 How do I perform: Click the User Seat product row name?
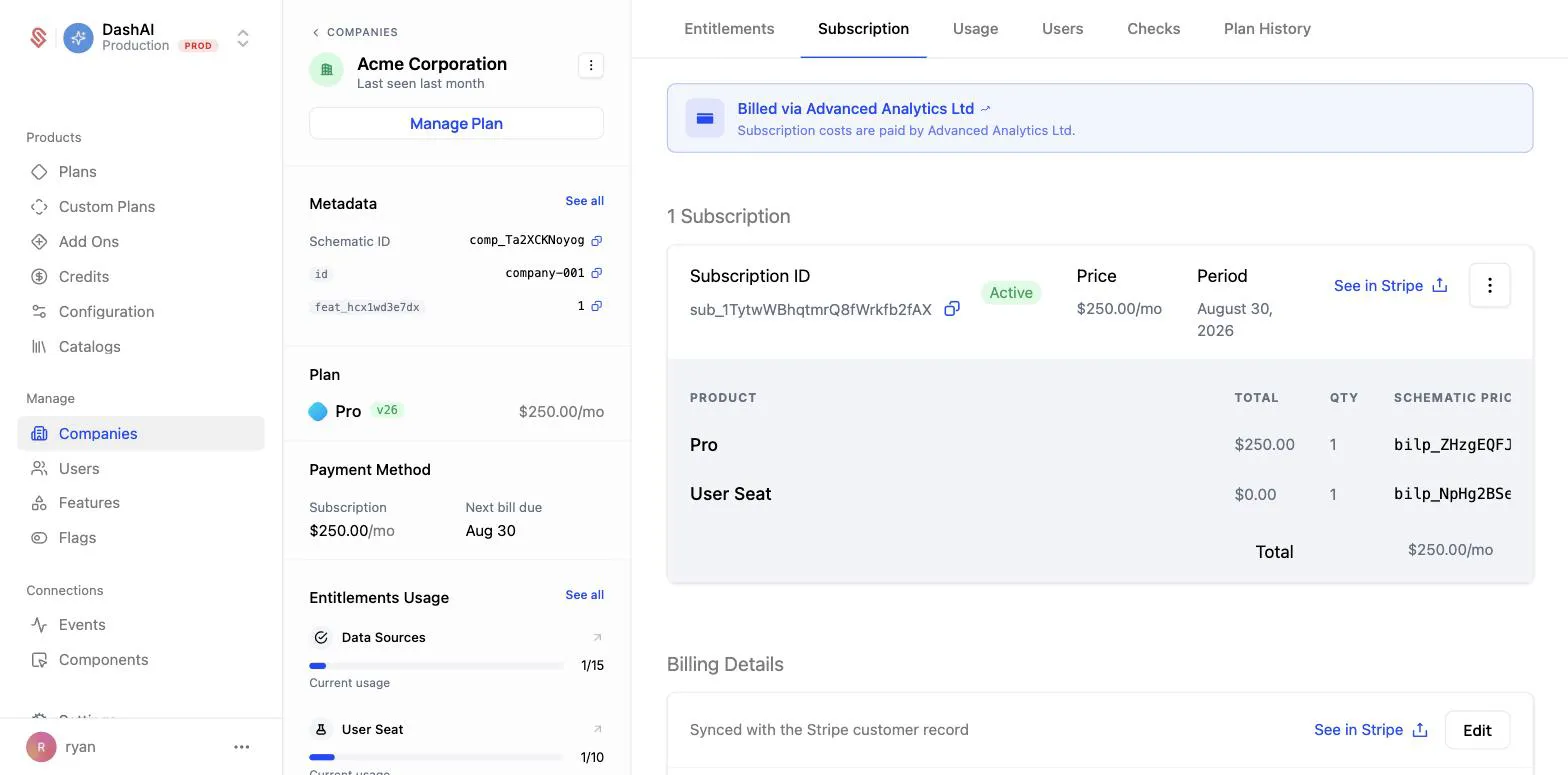pyautogui.click(x=730, y=494)
